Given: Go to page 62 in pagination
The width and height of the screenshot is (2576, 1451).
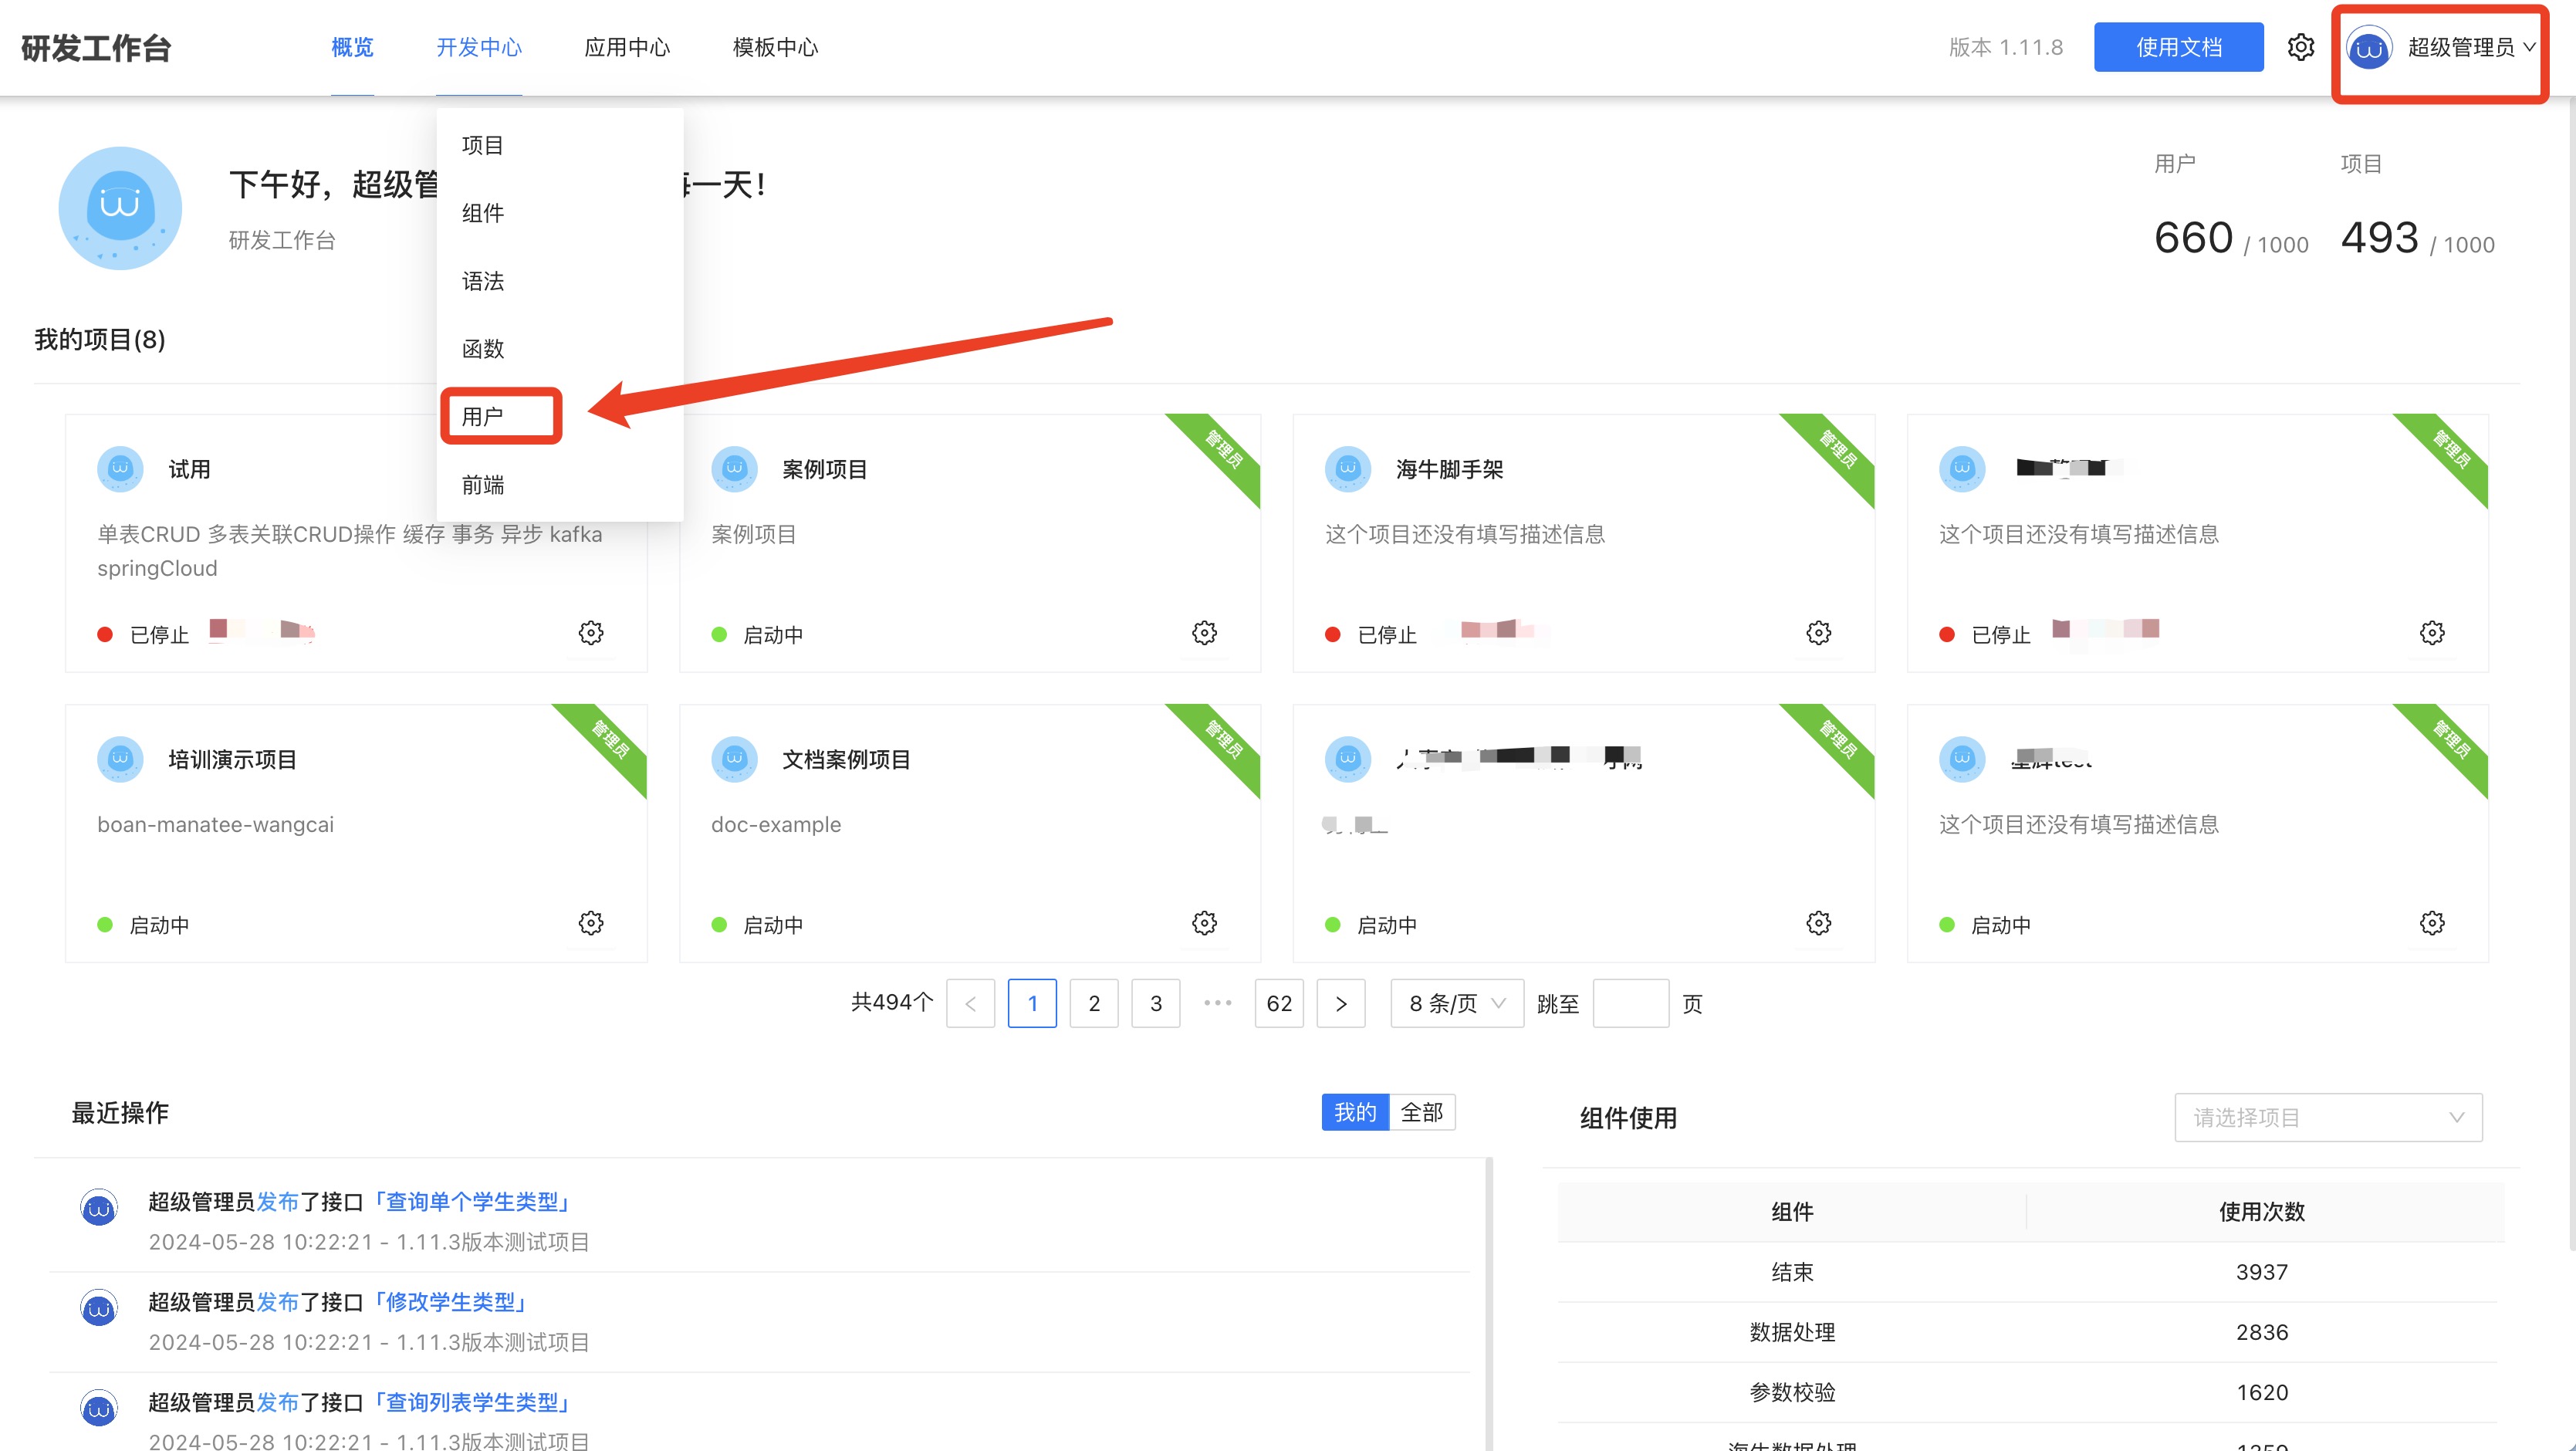Looking at the screenshot, I should 1279,1003.
